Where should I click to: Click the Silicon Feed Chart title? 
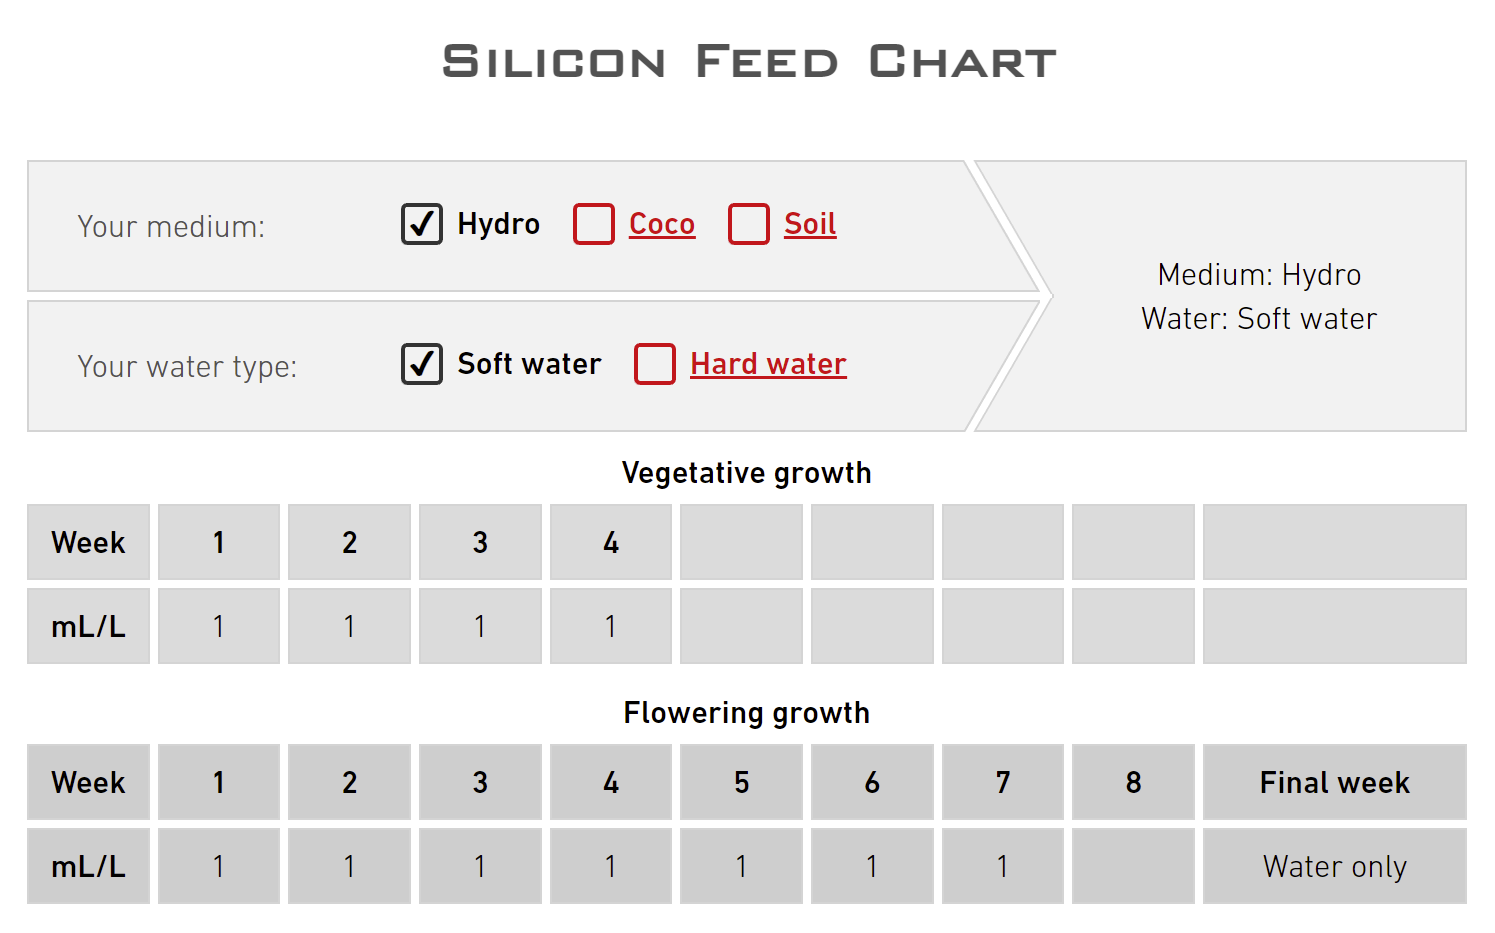[748, 62]
